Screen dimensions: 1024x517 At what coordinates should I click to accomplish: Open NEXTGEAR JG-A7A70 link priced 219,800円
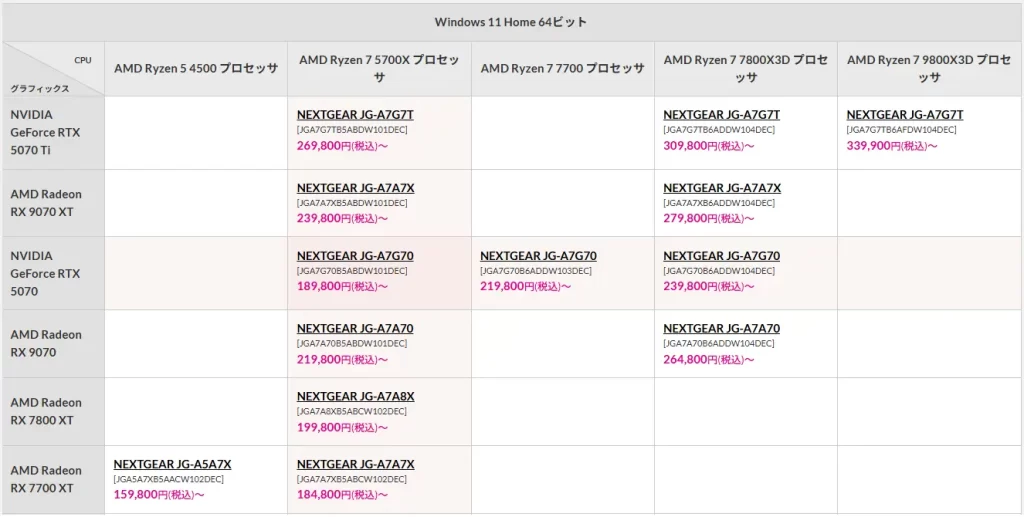[x=355, y=329]
